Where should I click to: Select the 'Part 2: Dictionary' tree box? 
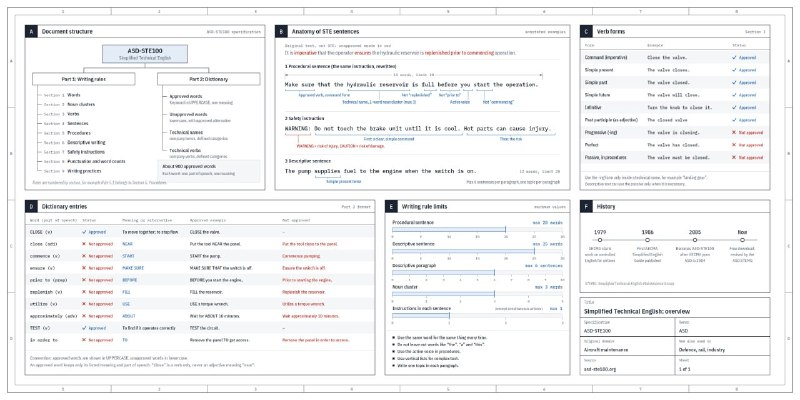tap(208, 79)
